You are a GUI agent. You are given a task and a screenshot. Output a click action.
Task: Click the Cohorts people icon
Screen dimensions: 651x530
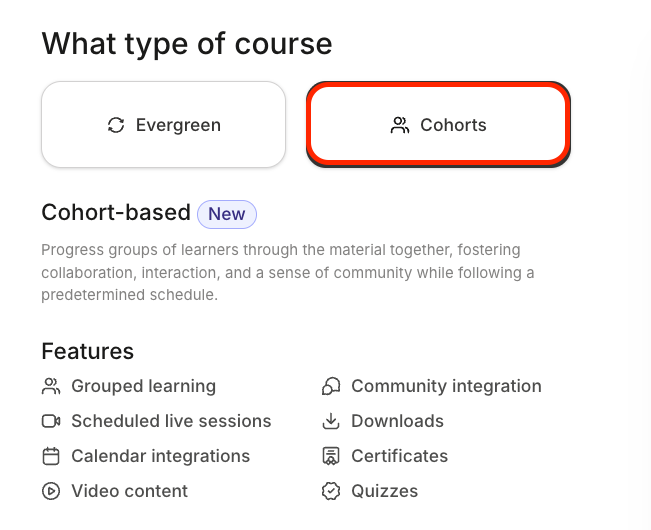pyautogui.click(x=400, y=125)
